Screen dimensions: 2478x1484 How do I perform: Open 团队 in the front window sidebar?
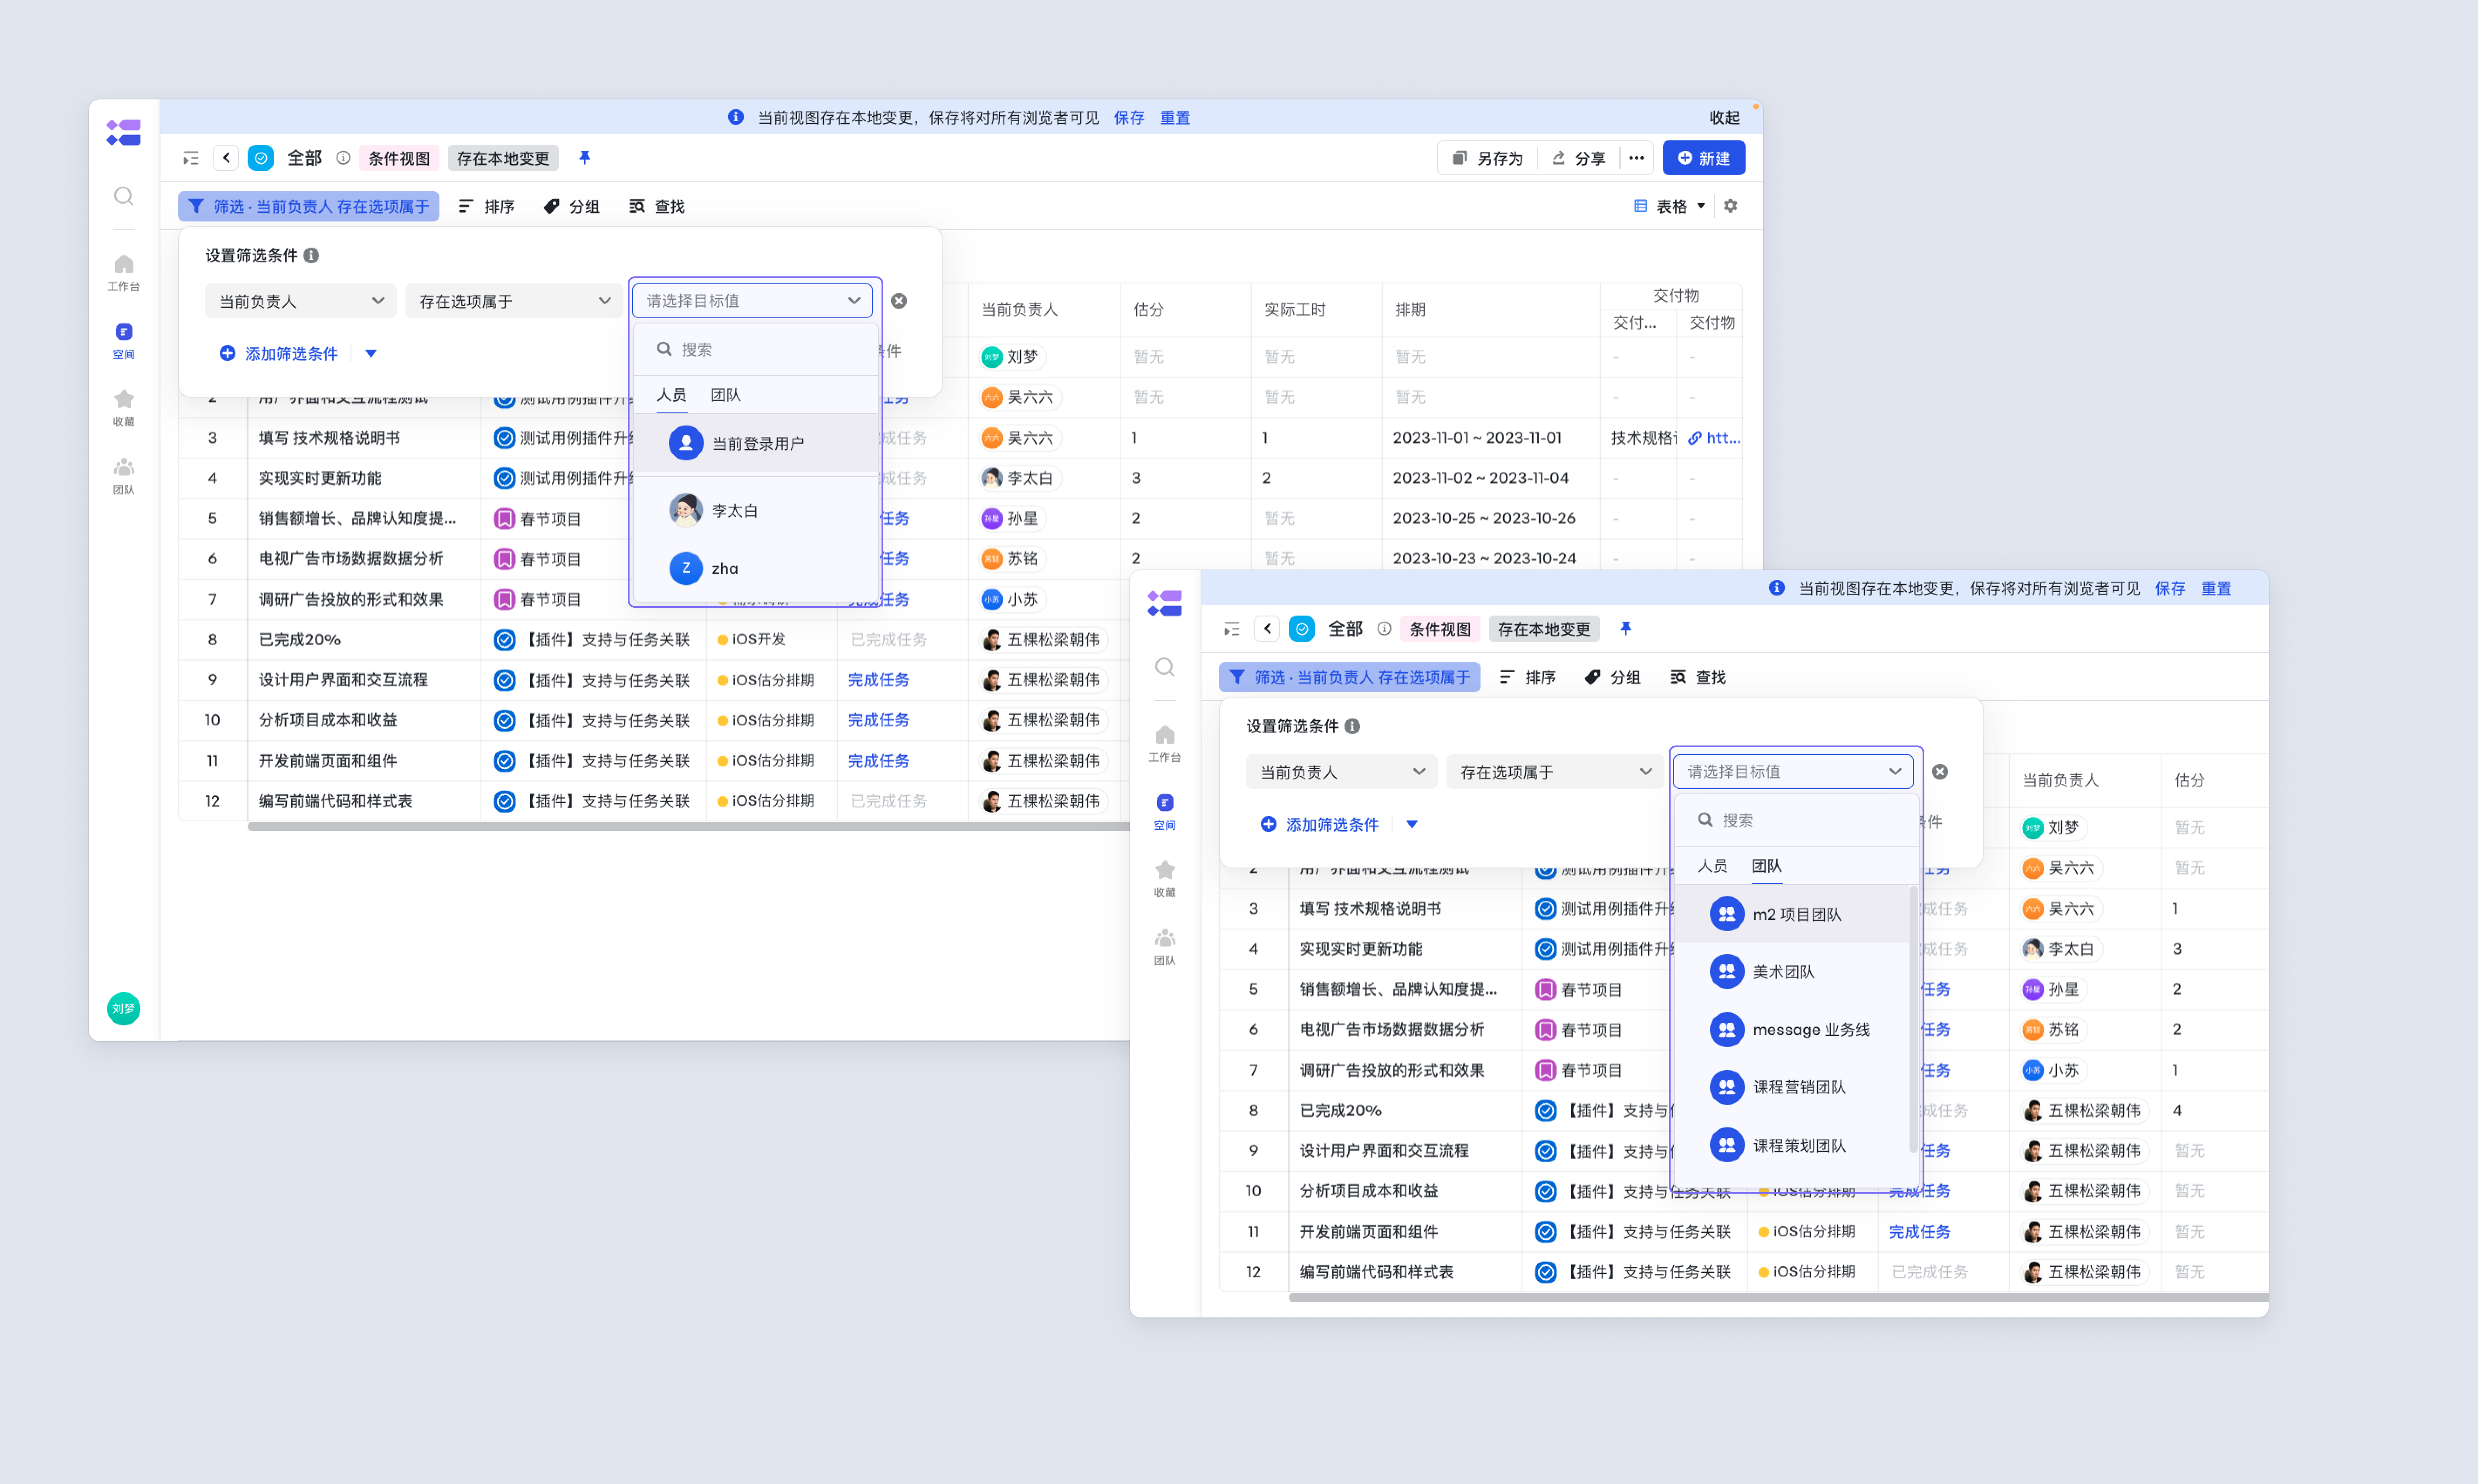(x=1165, y=947)
